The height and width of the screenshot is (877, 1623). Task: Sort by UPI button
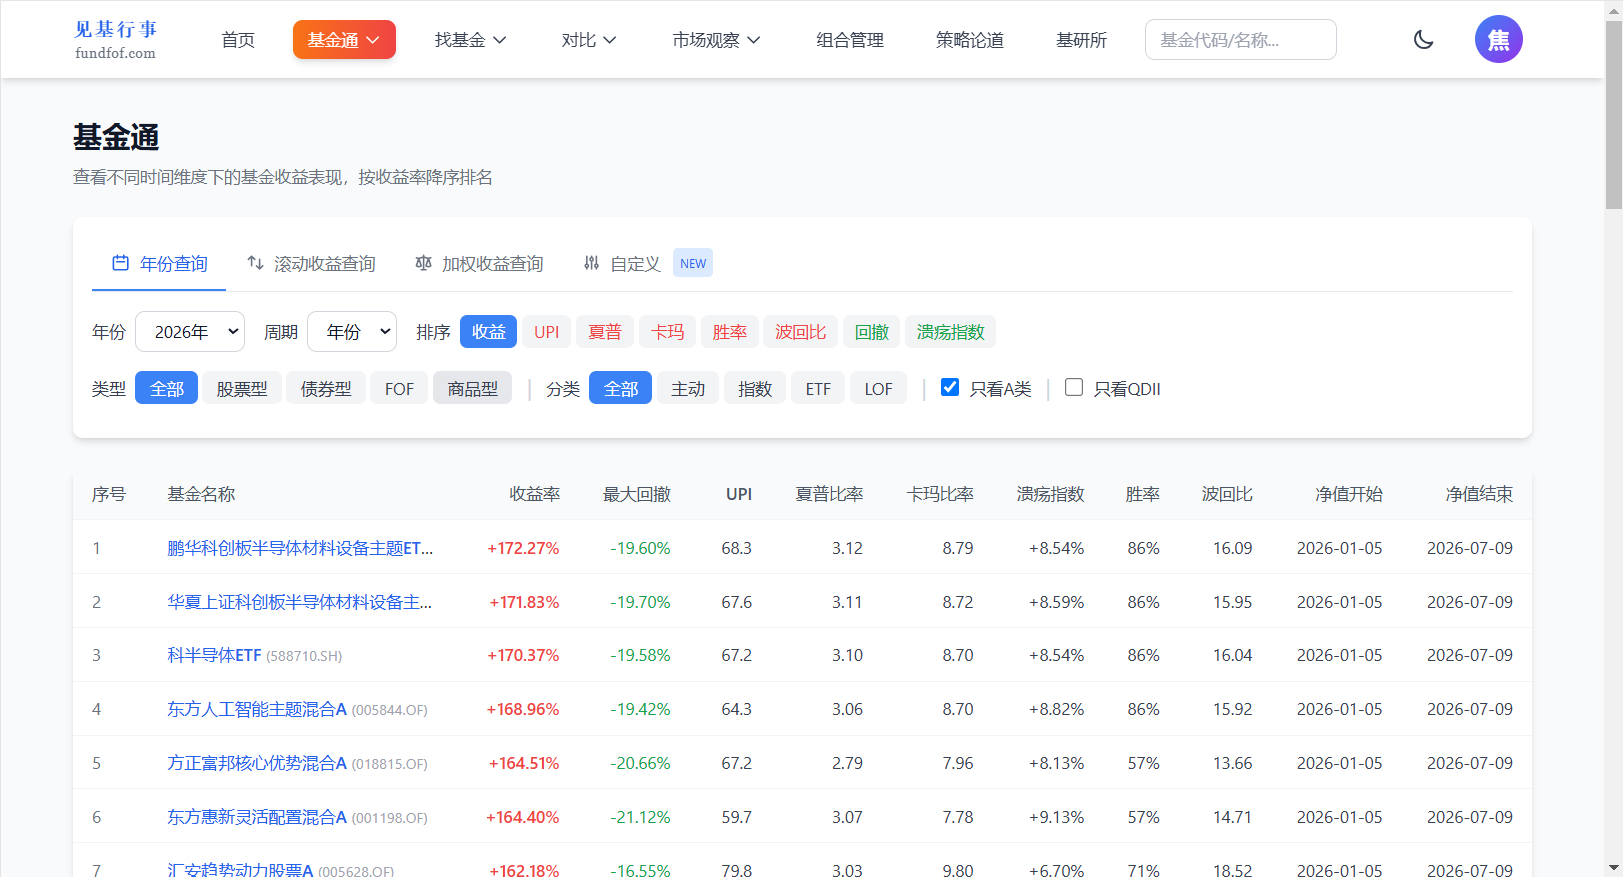(546, 332)
